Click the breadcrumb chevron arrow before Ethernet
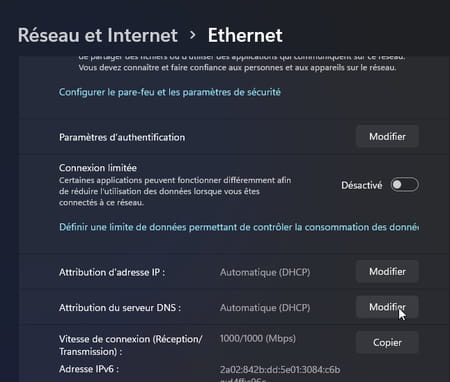 coord(192,35)
